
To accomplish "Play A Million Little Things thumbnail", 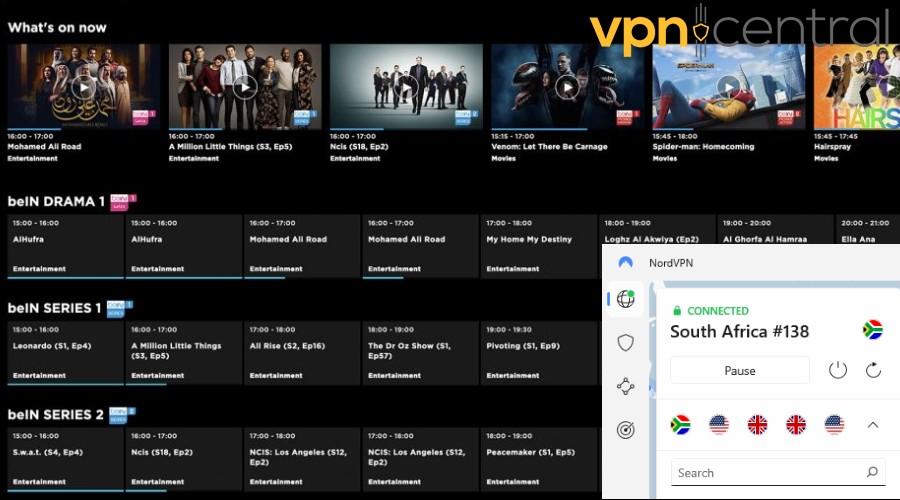I will (245, 87).
